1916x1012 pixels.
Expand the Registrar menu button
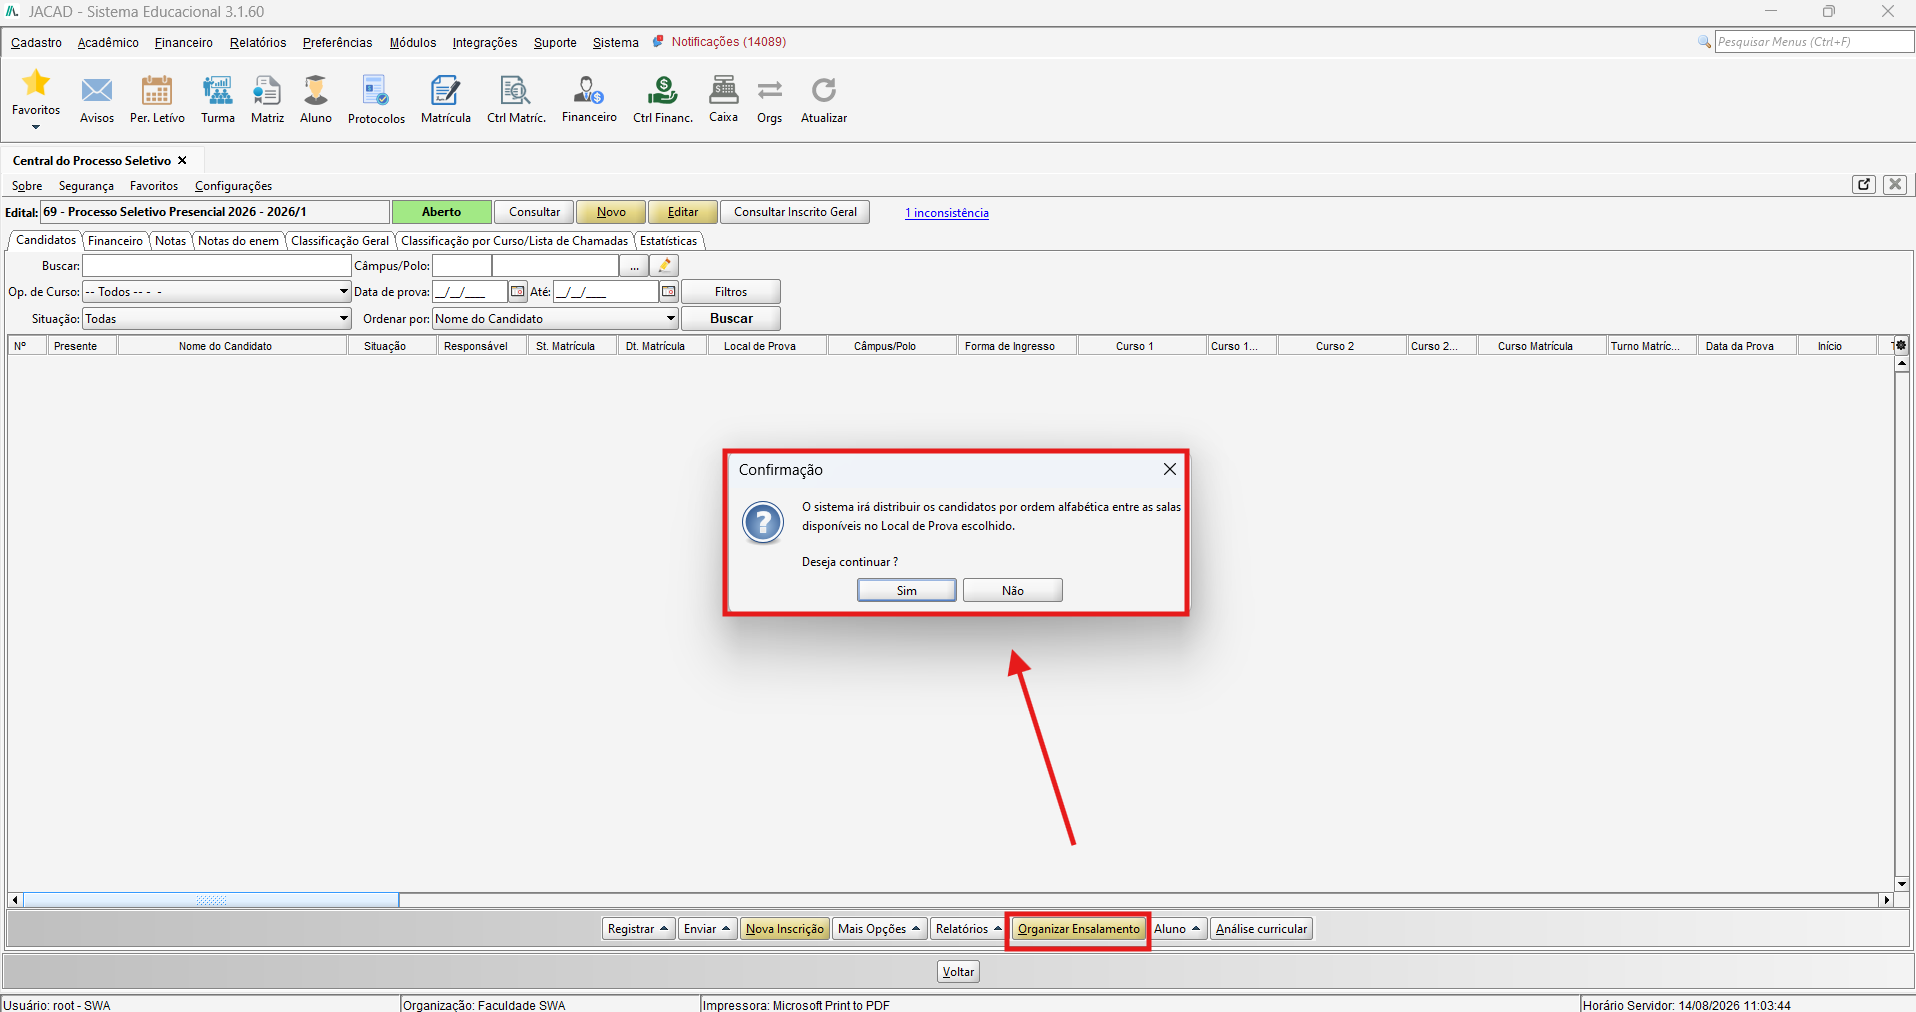point(638,929)
